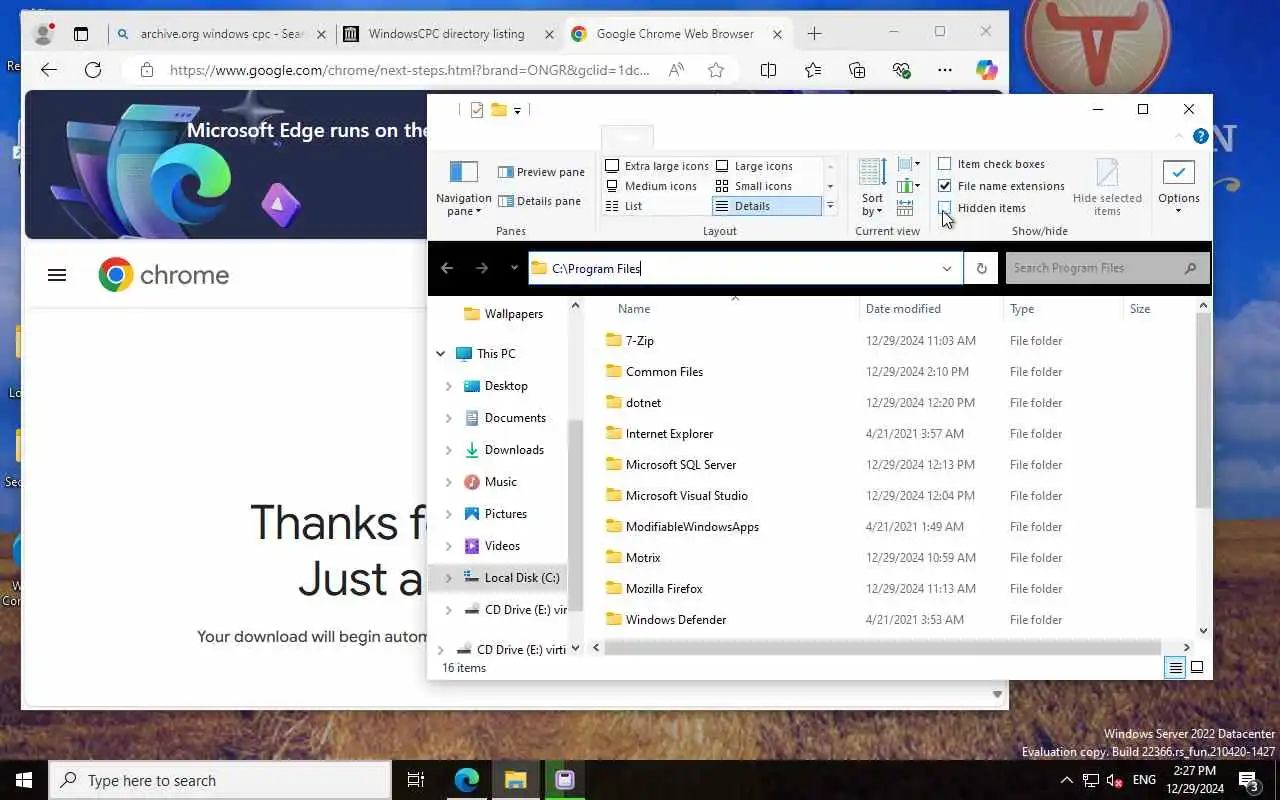Click the Group by icon in Current view

pyautogui.click(x=908, y=164)
